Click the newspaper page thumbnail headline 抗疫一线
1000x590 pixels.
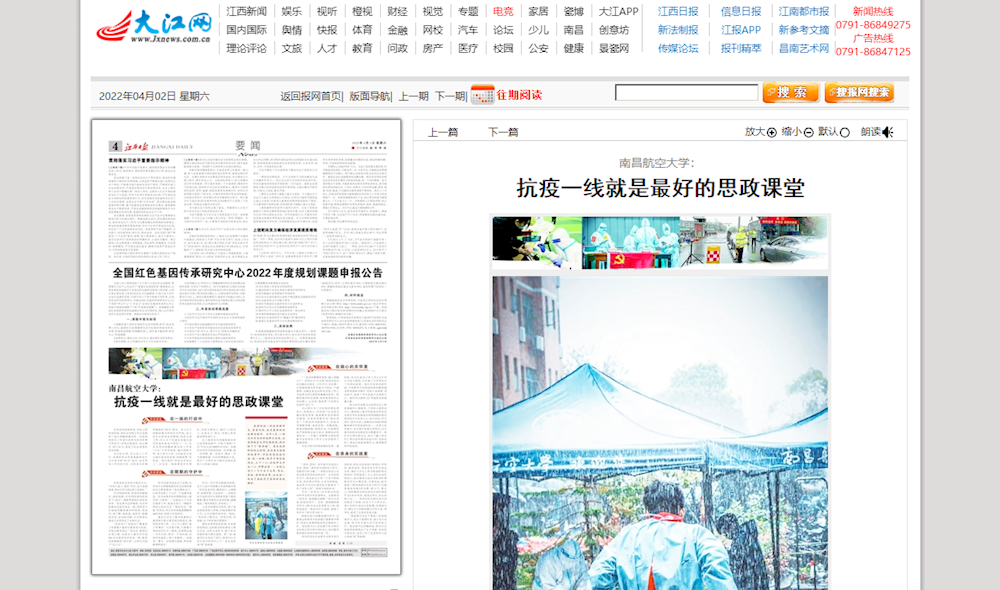coord(198,401)
